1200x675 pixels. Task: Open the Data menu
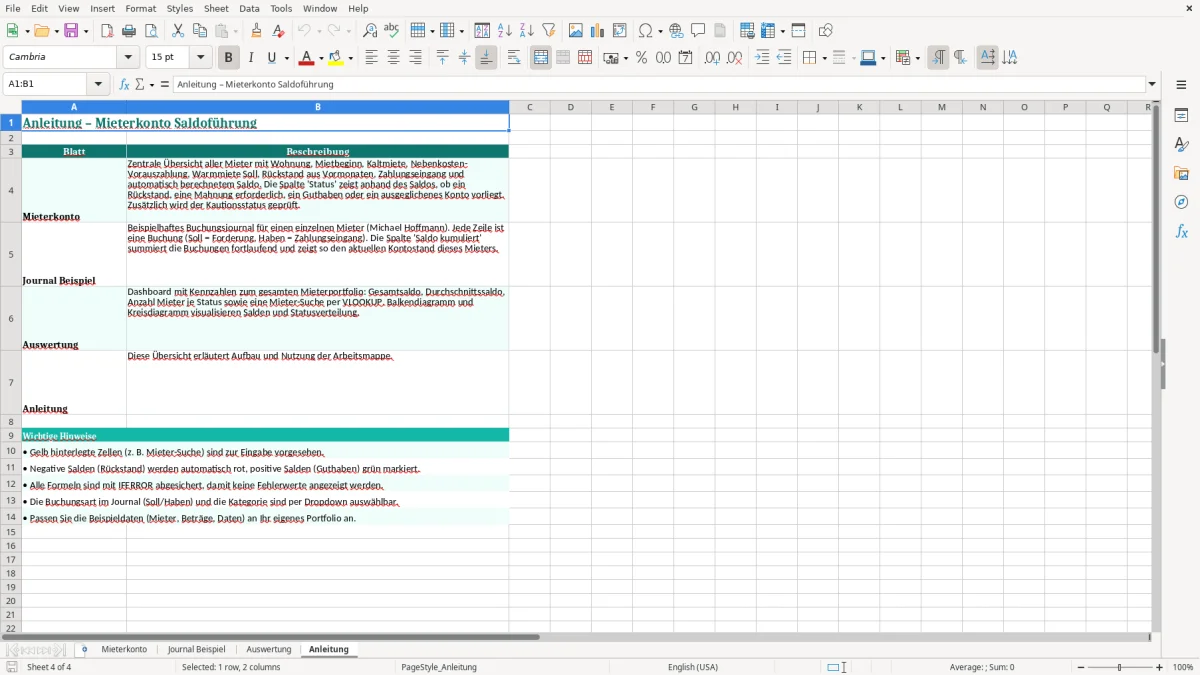249,8
